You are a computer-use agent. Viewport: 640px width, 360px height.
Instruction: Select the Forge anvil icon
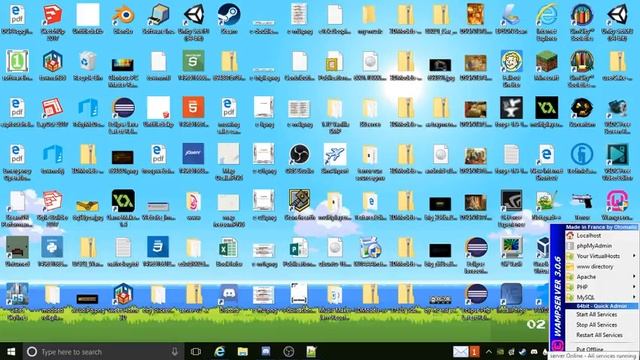(511, 108)
